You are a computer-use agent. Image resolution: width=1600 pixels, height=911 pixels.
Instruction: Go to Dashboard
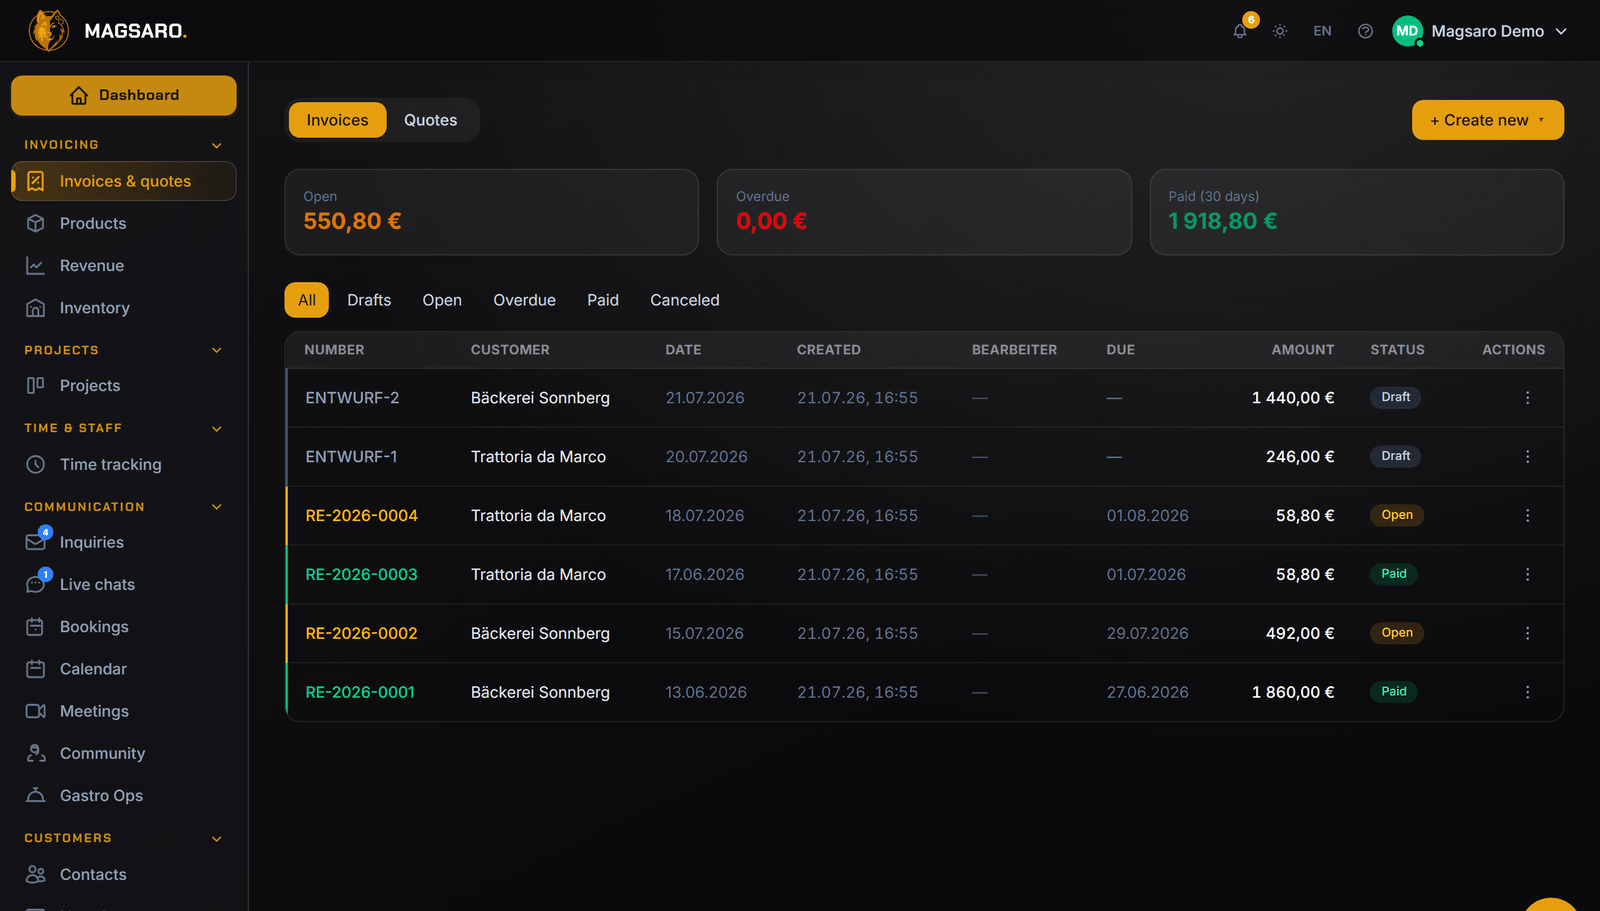point(124,95)
